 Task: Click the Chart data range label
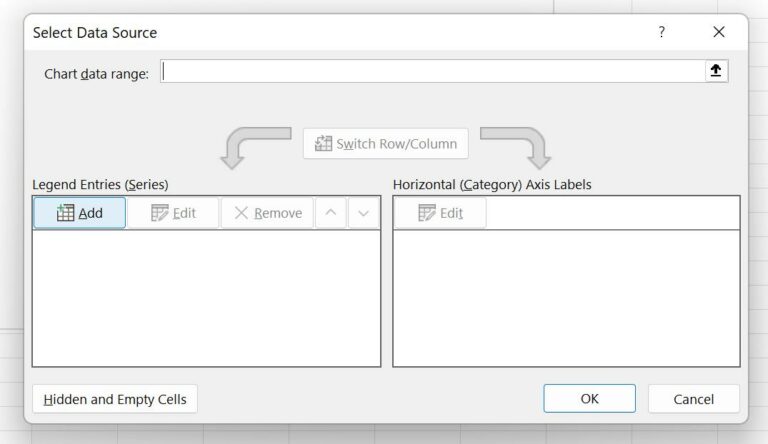[x=96, y=74]
